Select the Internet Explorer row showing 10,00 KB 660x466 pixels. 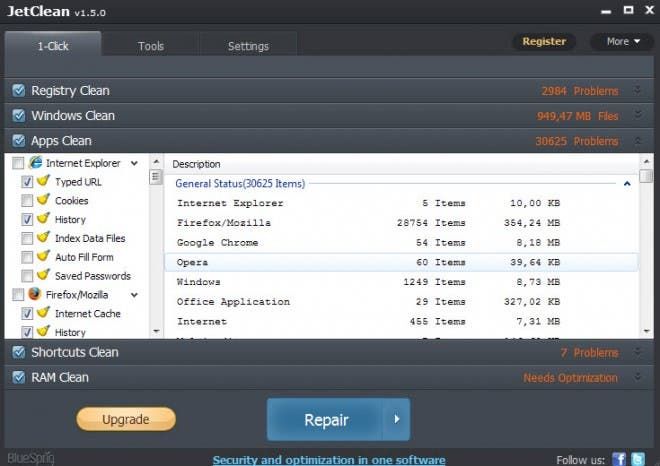tap(402, 203)
